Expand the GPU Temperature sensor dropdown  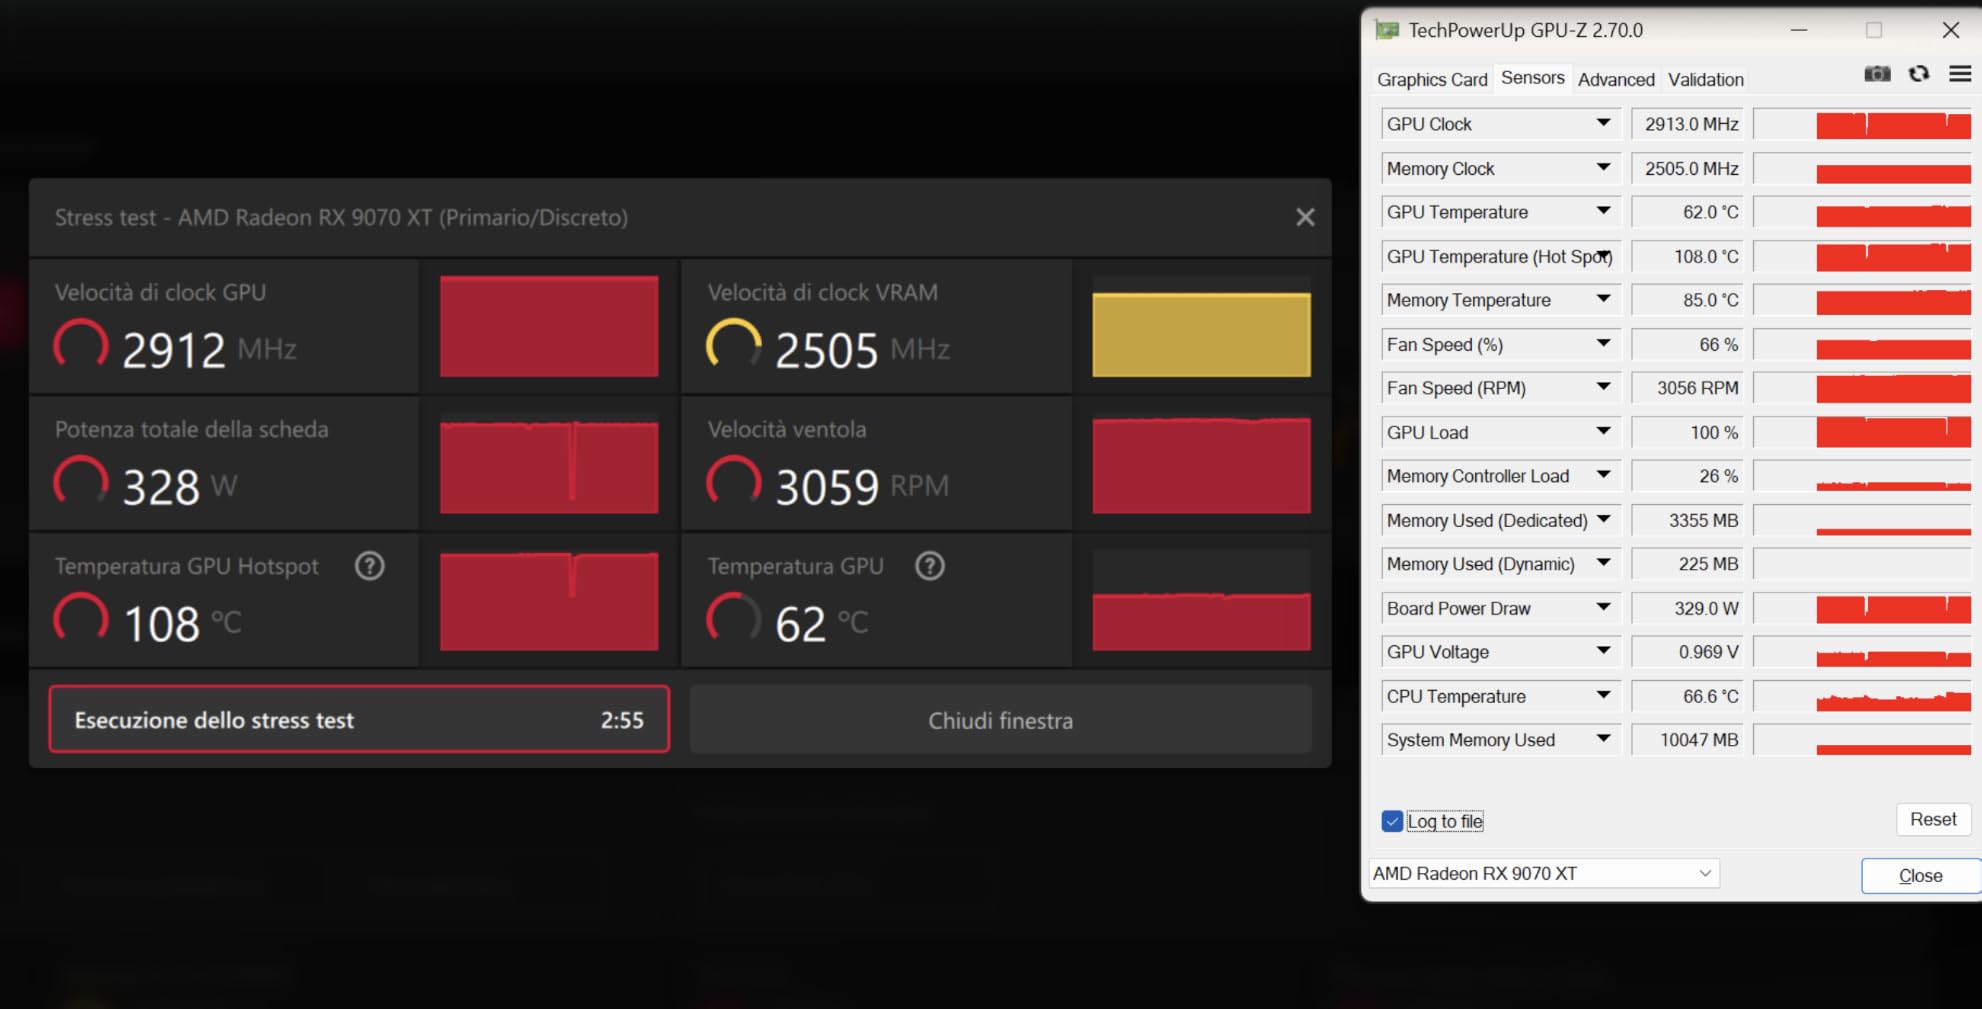(x=1604, y=211)
